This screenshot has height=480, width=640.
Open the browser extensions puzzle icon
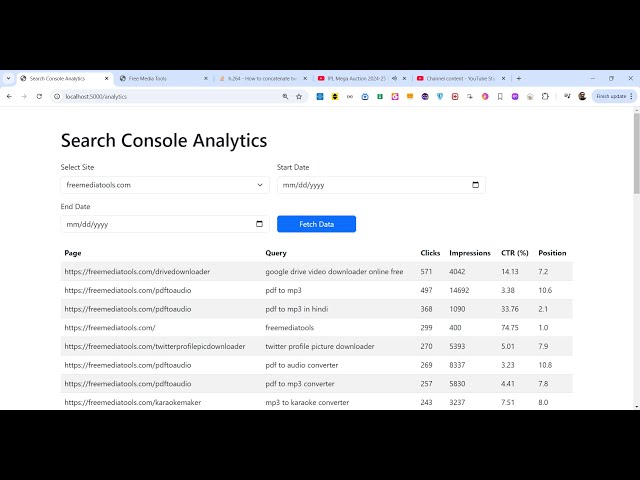click(545, 96)
